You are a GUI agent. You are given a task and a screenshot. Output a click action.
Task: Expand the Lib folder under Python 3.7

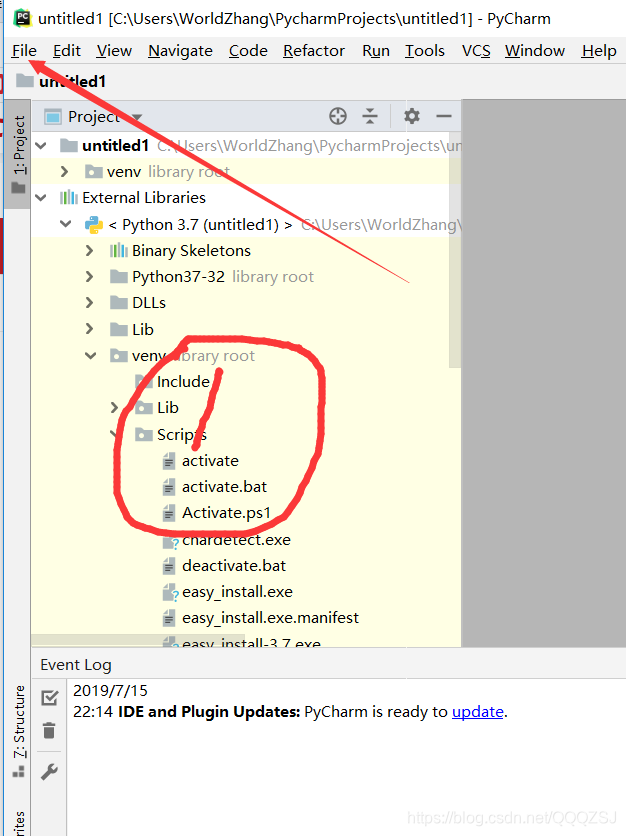point(90,329)
